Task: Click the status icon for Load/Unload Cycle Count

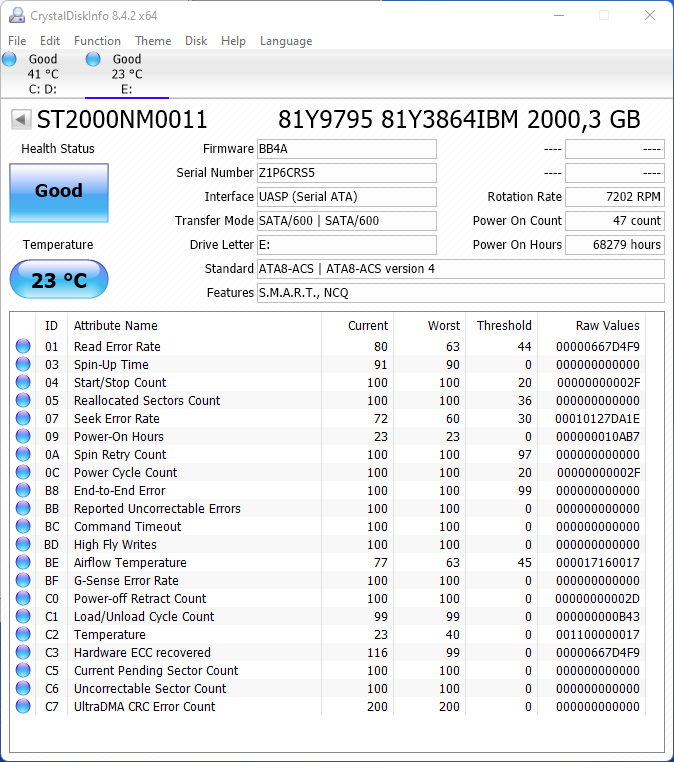Action: pyautogui.click(x=23, y=616)
